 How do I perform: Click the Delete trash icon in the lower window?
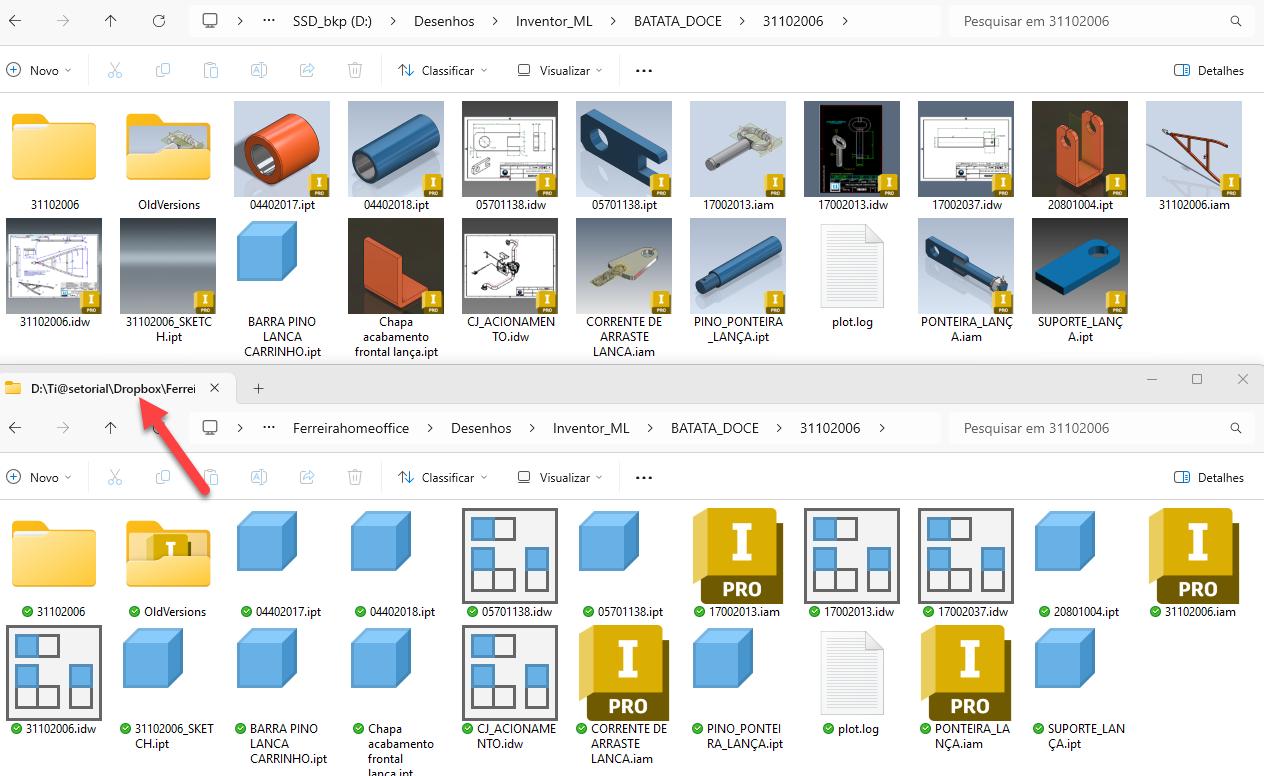[x=354, y=477]
